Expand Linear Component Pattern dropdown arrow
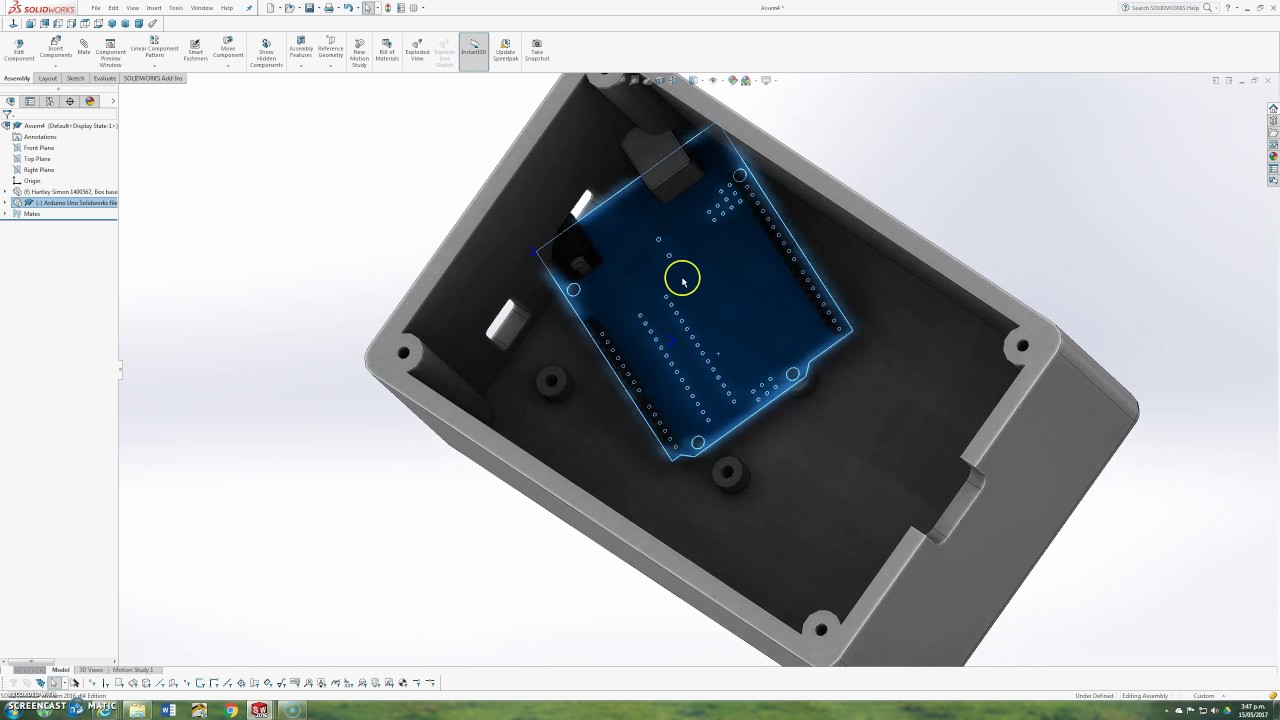 pyautogui.click(x=154, y=66)
